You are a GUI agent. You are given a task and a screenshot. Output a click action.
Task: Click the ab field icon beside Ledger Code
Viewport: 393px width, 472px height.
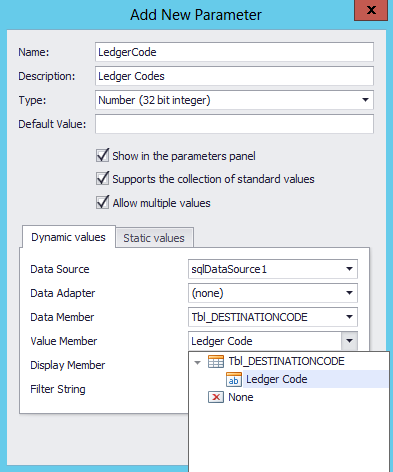click(x=234, y=379)
